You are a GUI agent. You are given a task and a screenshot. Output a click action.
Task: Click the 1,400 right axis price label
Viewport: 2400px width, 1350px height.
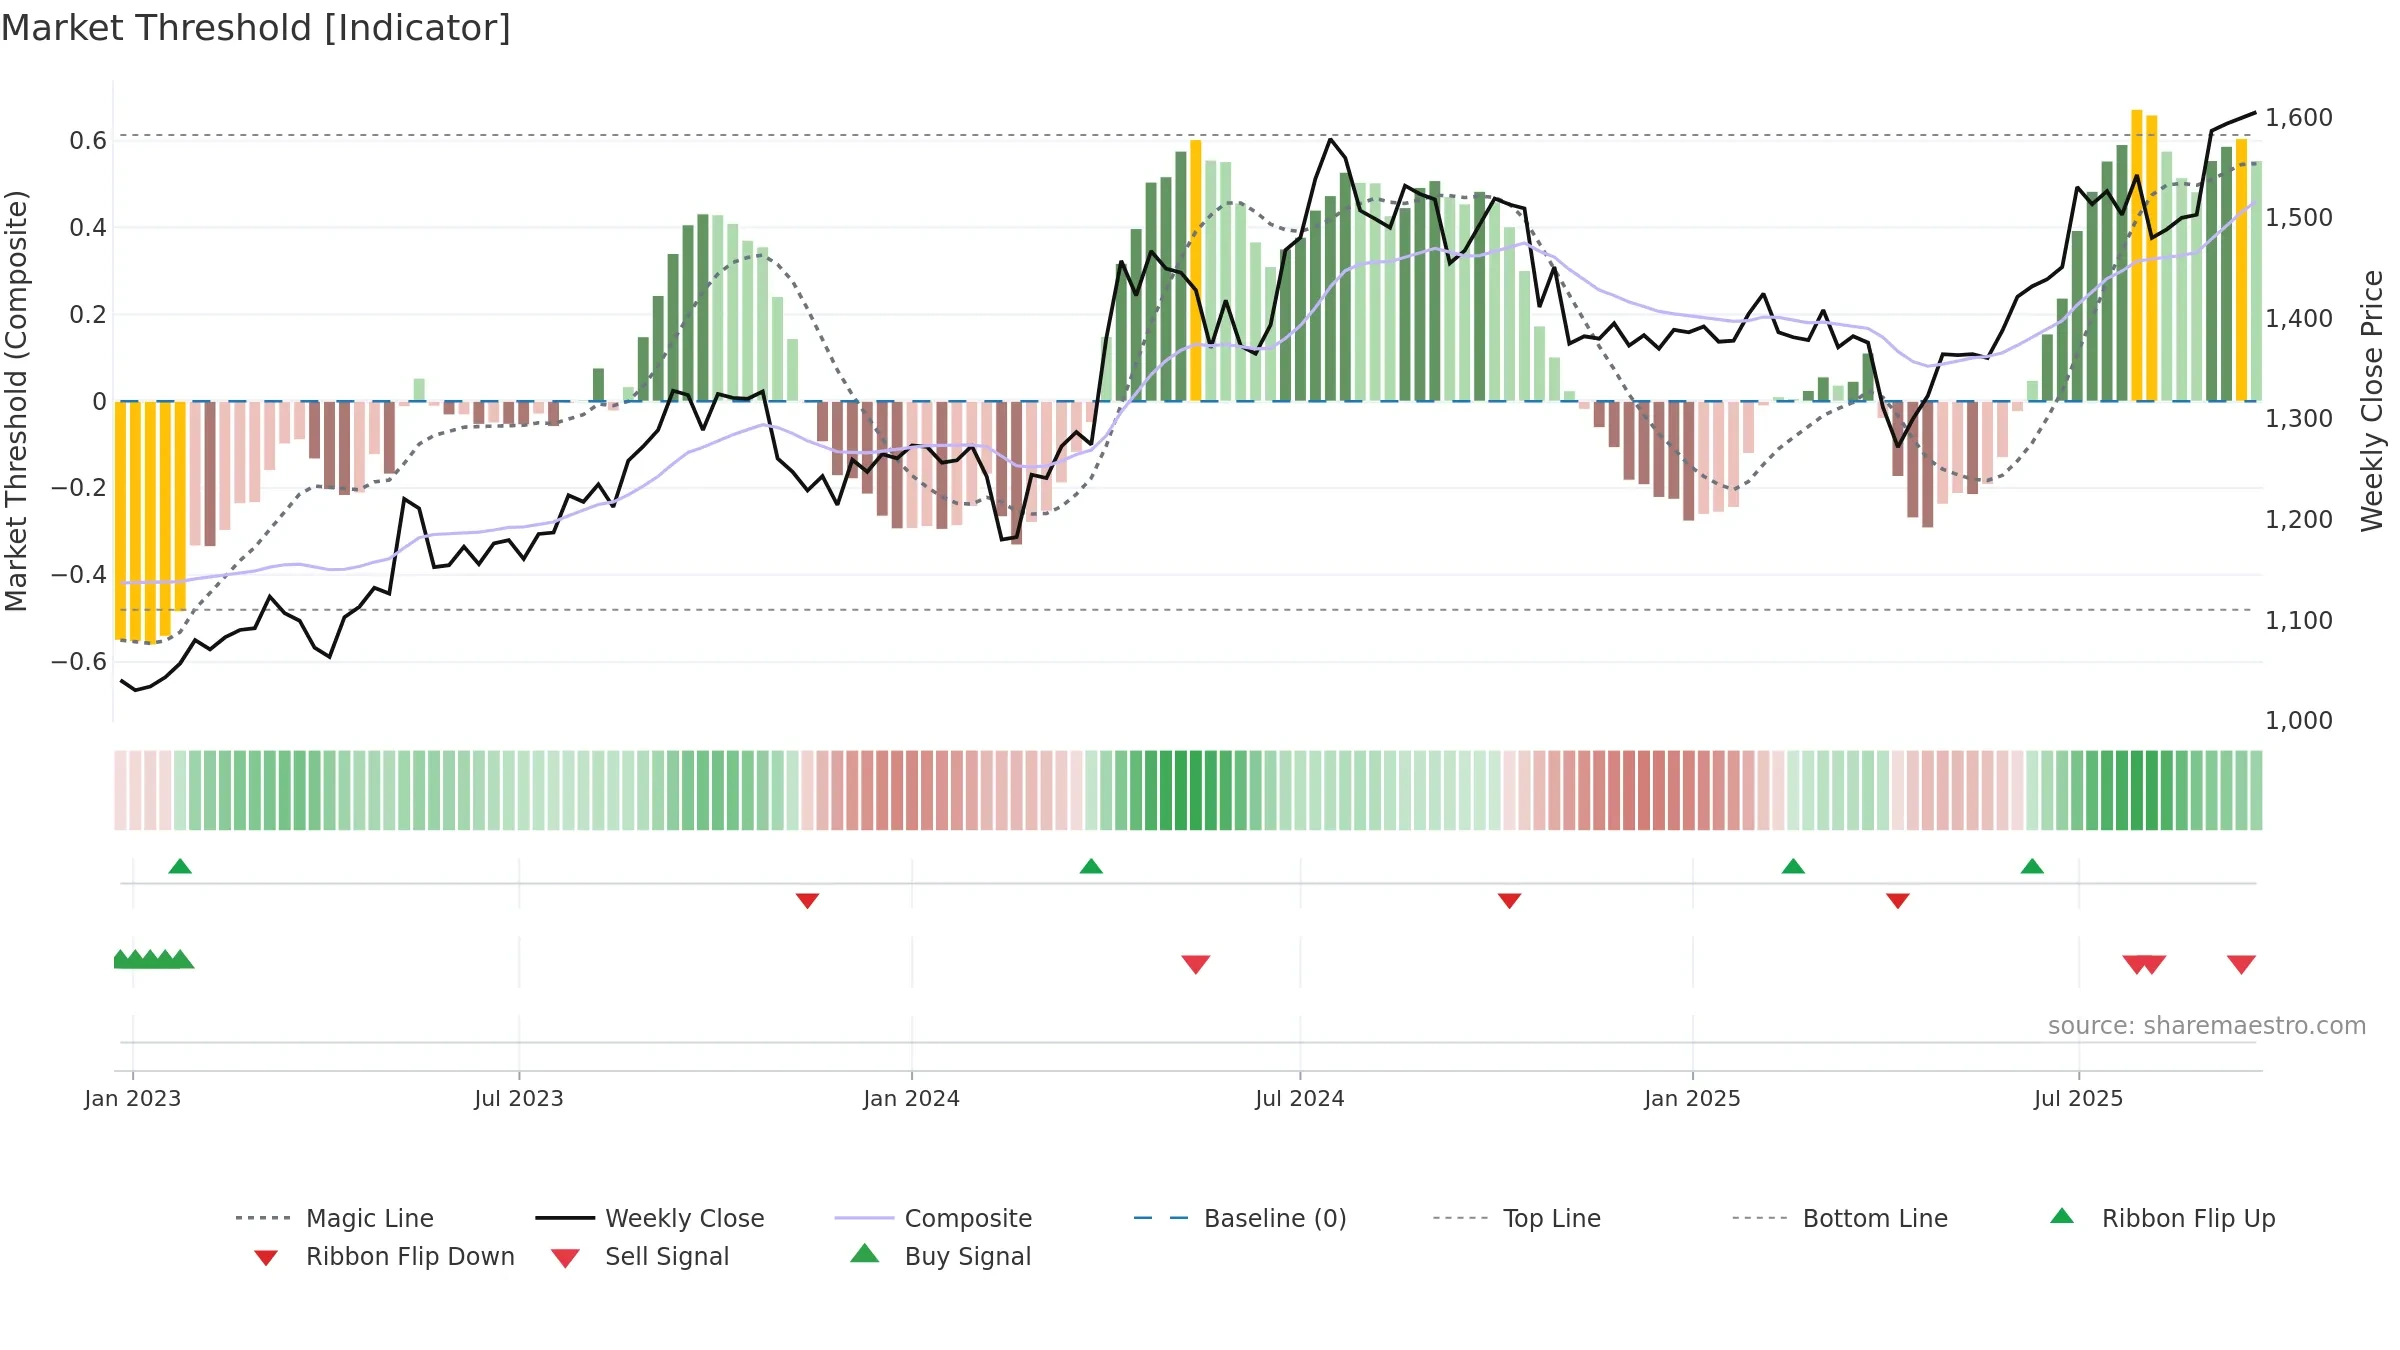click(2299, 319)
